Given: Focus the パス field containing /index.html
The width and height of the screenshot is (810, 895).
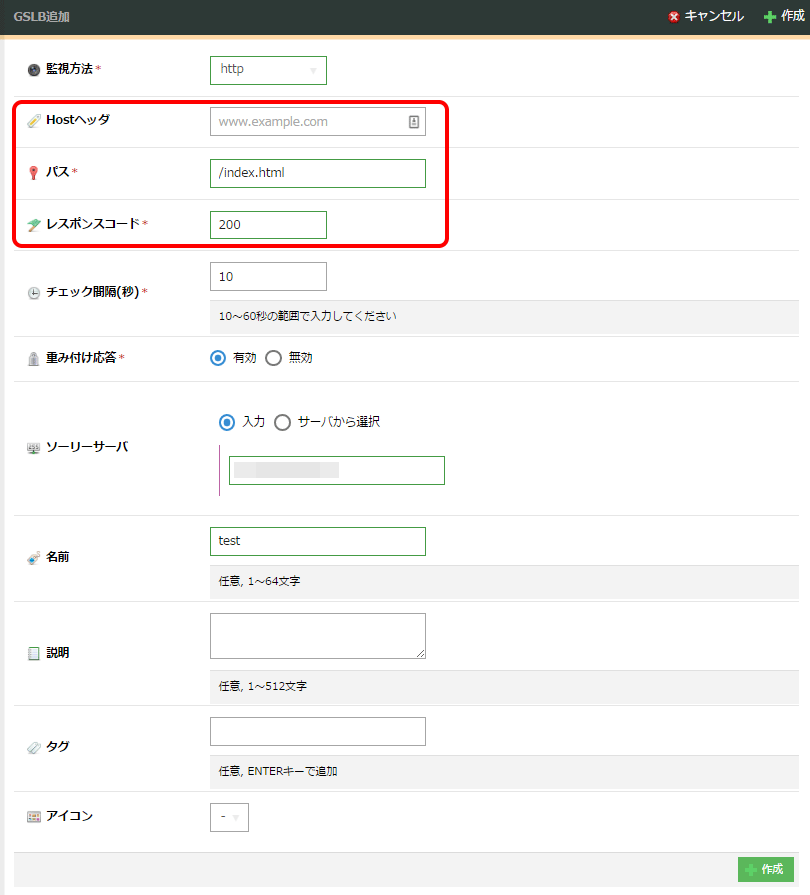Looking at the screenshot, I should 317,173.
